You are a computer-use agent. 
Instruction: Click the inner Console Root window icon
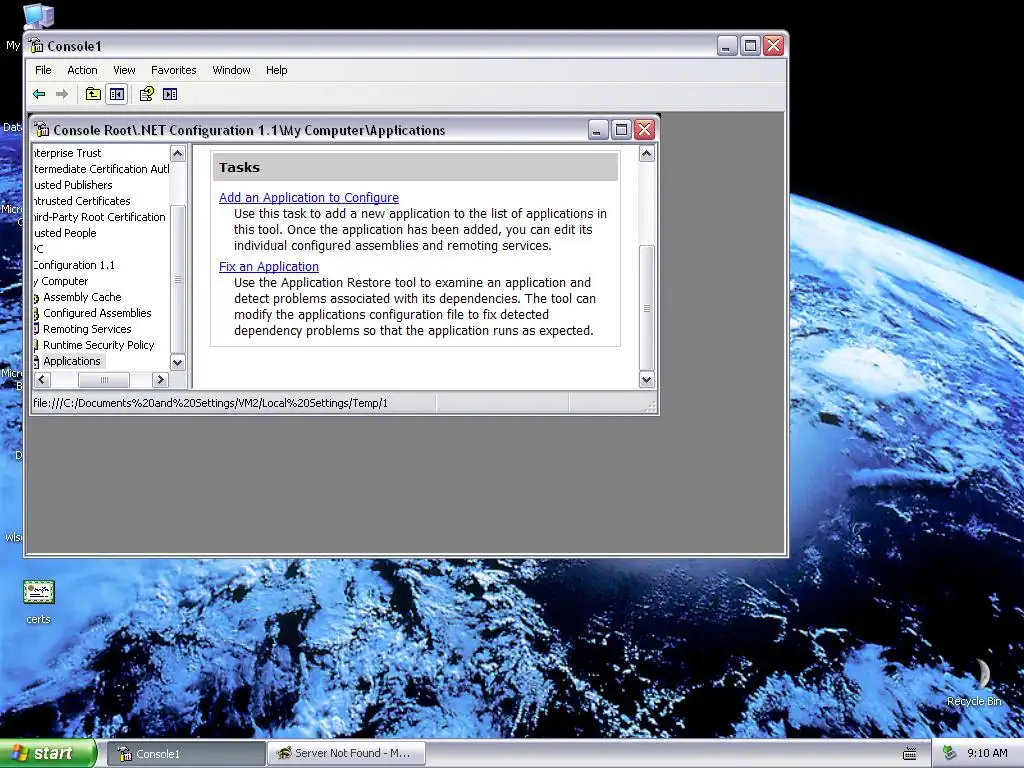[x=42, y=129]
